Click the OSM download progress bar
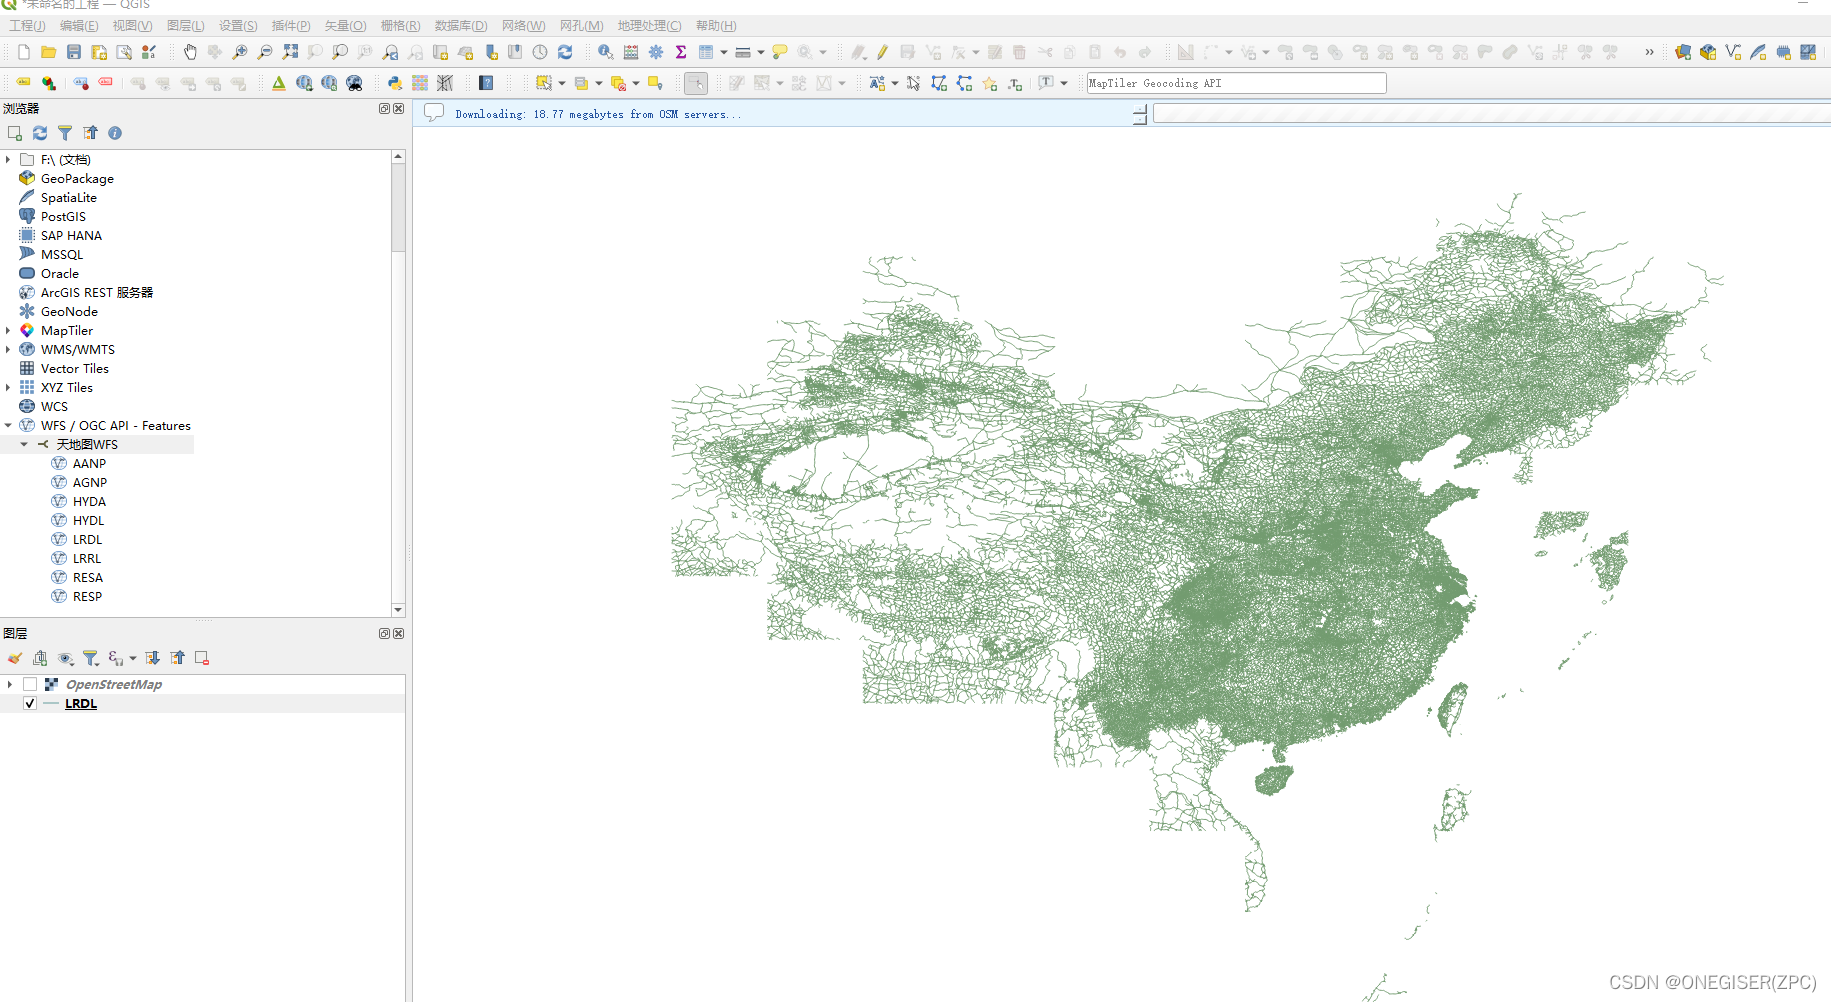Screen dimensions: 1831x1002 [1491, 114]
